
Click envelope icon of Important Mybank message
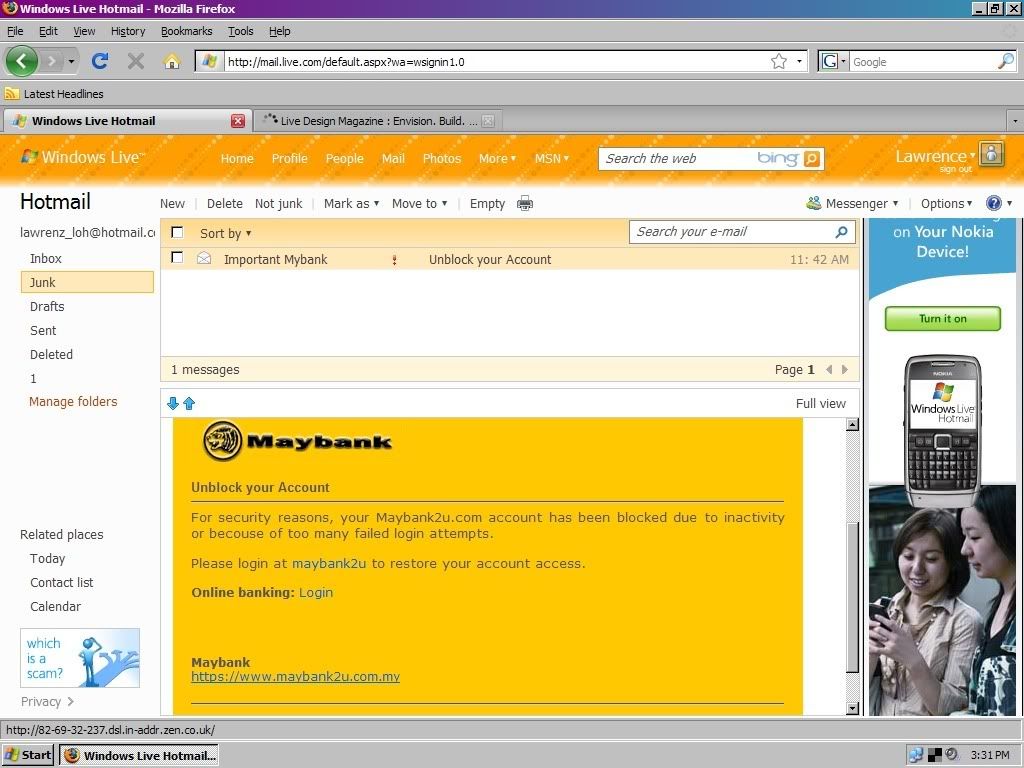click(204, 258)
